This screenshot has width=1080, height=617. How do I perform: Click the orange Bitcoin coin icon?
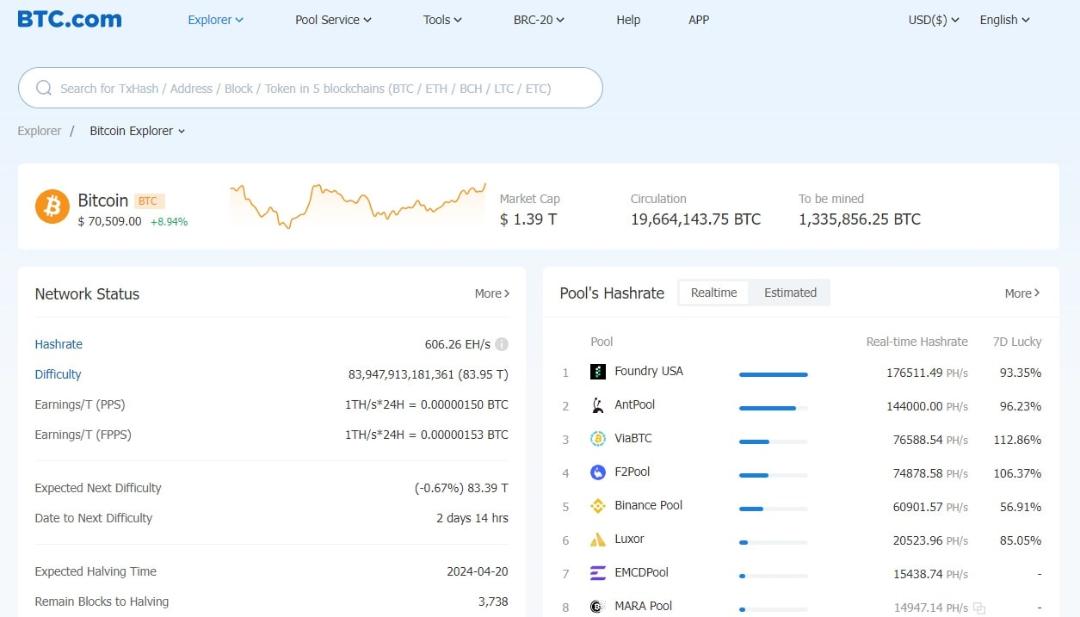coord(52,207)
